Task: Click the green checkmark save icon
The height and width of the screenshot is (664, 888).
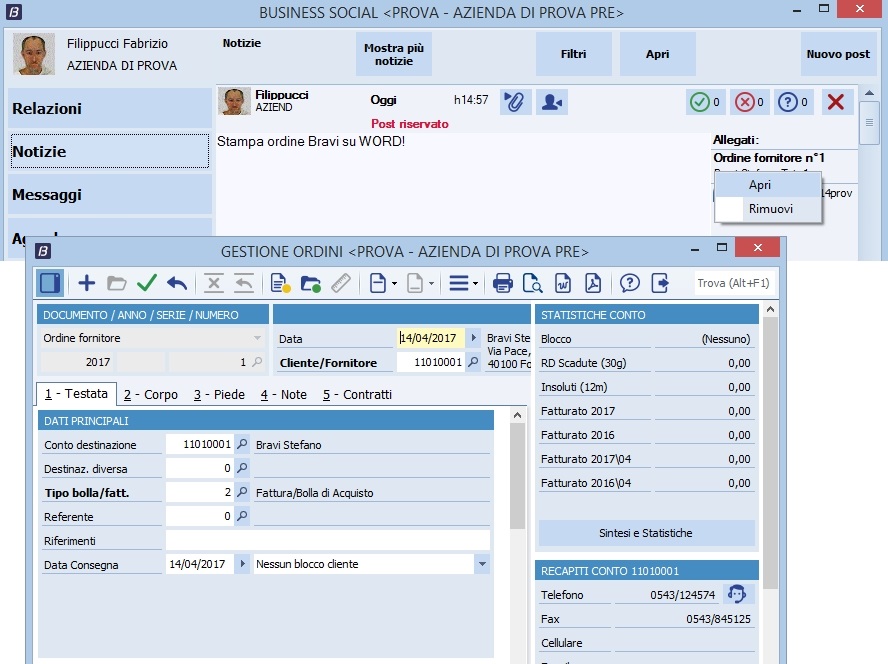Action: coord(147,283)
